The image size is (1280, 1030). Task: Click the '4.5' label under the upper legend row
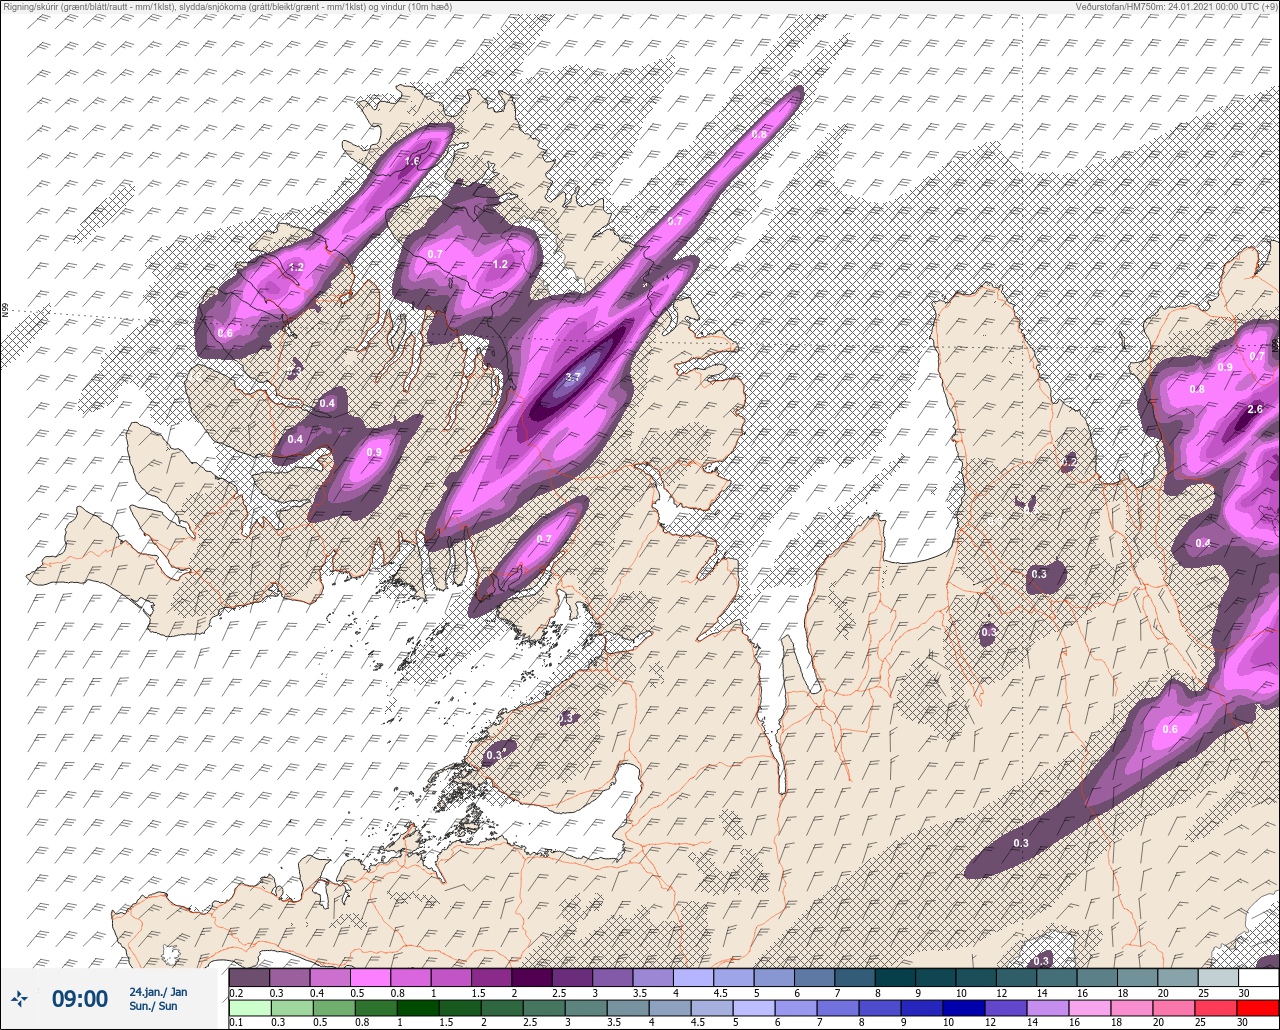(721, 993)
